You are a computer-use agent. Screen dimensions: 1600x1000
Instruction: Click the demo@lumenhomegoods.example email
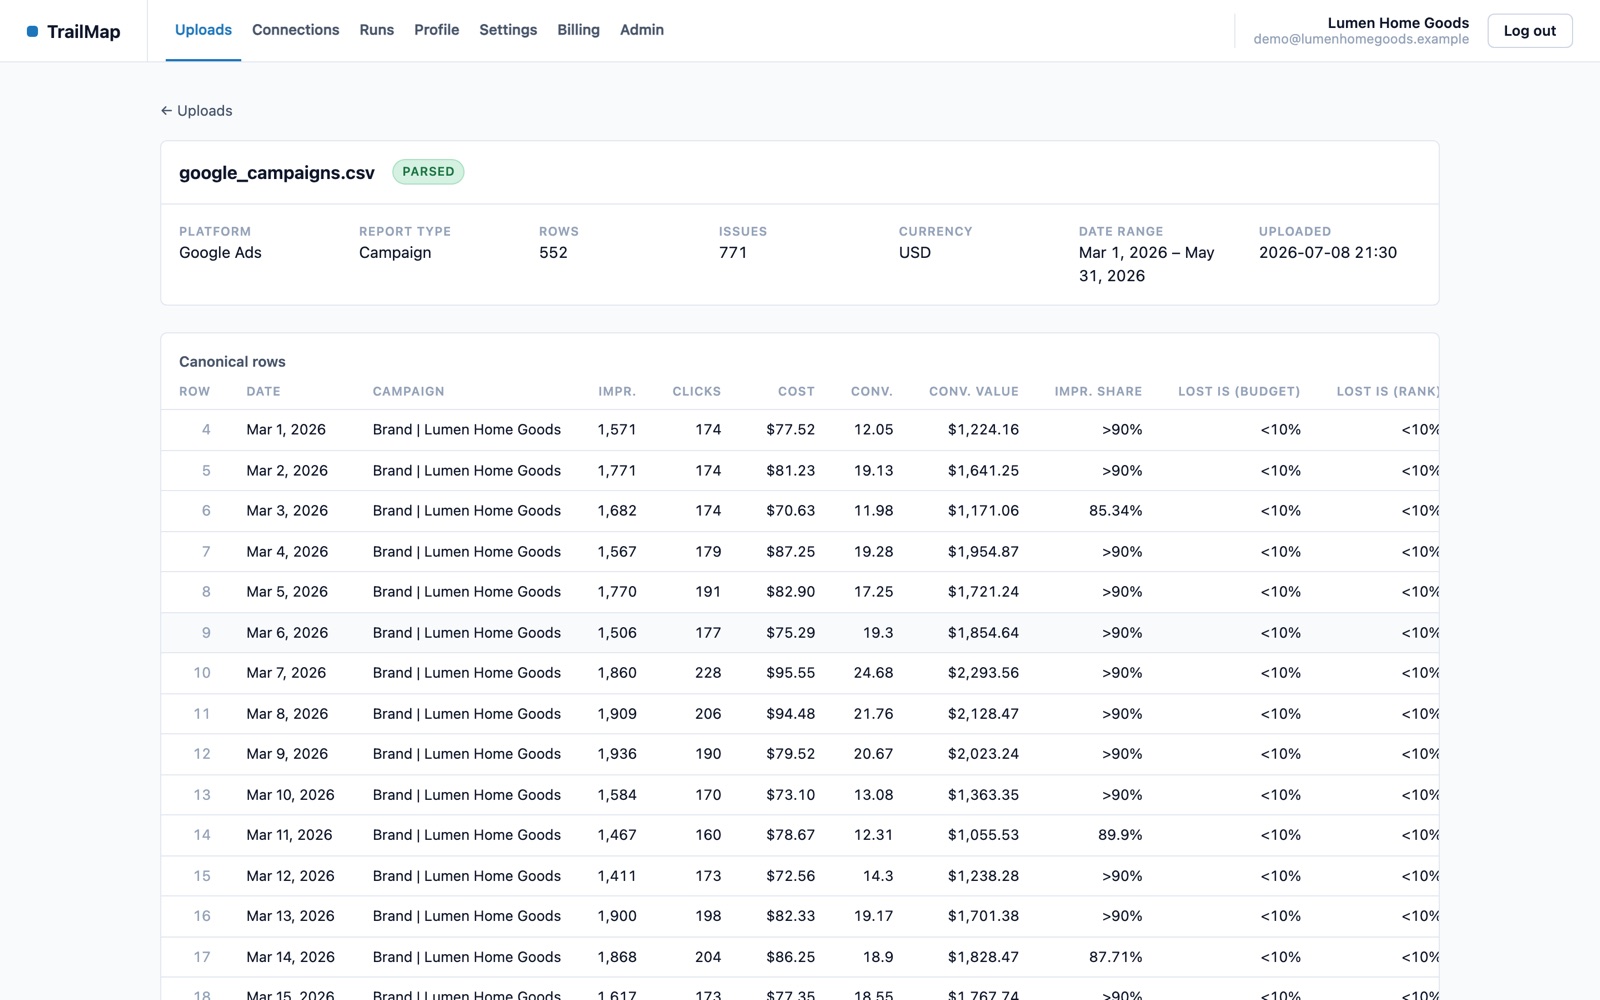[x=1361, y=39]
